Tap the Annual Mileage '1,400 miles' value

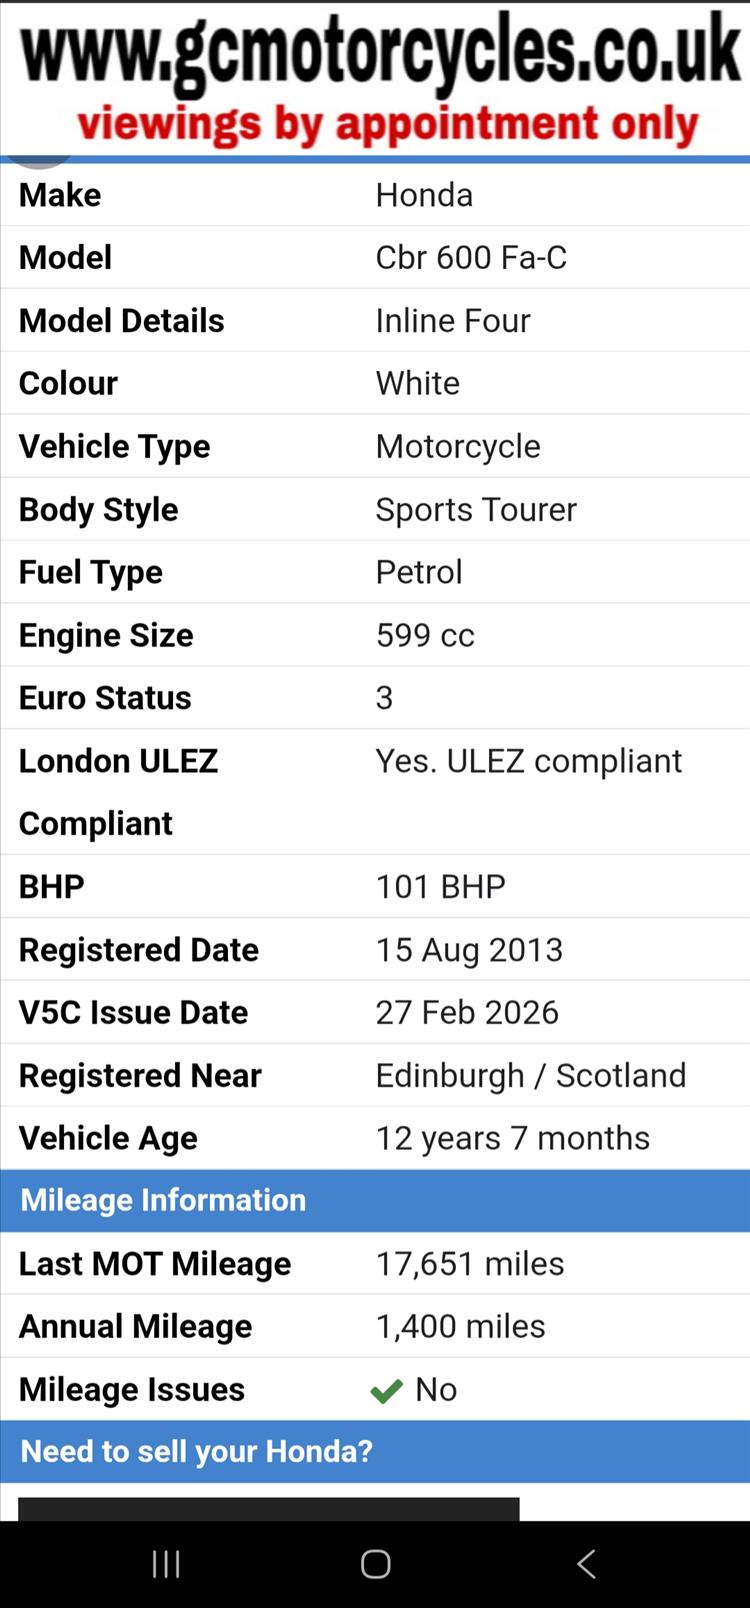pyautogui.click(x=460, y=1326)
